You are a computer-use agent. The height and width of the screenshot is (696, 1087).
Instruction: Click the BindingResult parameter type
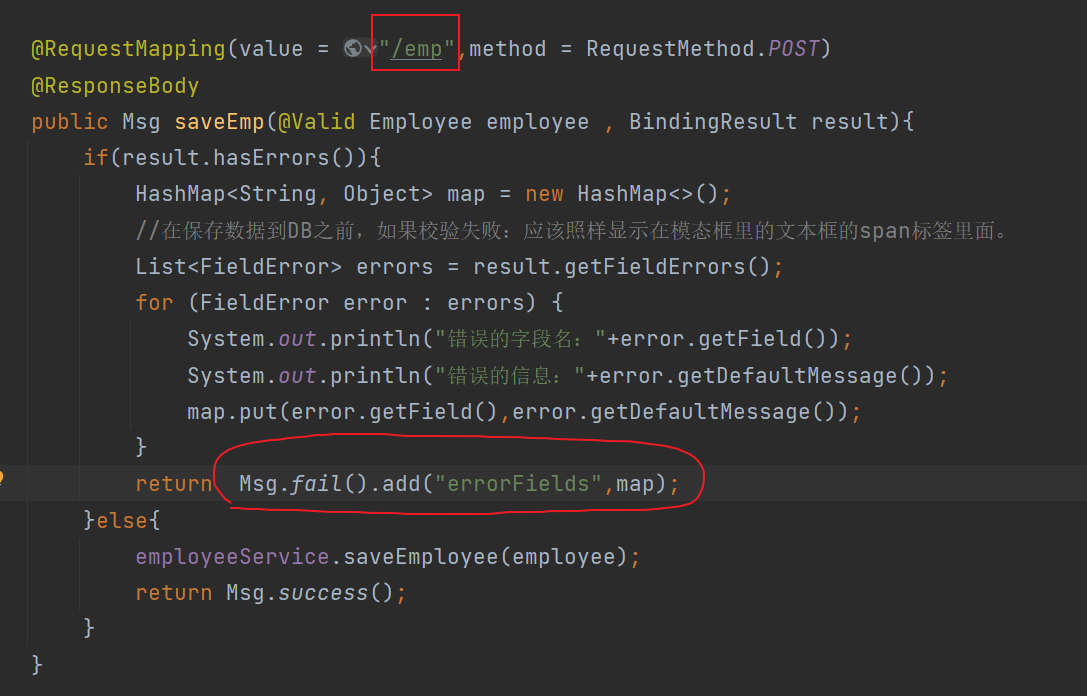click(x=713, y=122)
